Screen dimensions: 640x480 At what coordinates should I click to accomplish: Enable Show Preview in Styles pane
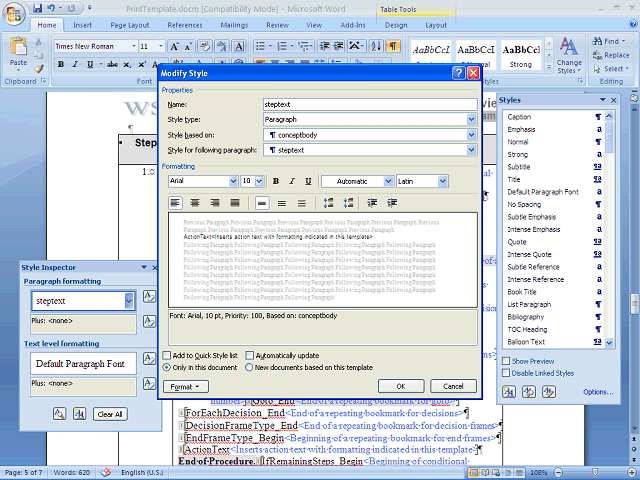click(x=506, y=361)
